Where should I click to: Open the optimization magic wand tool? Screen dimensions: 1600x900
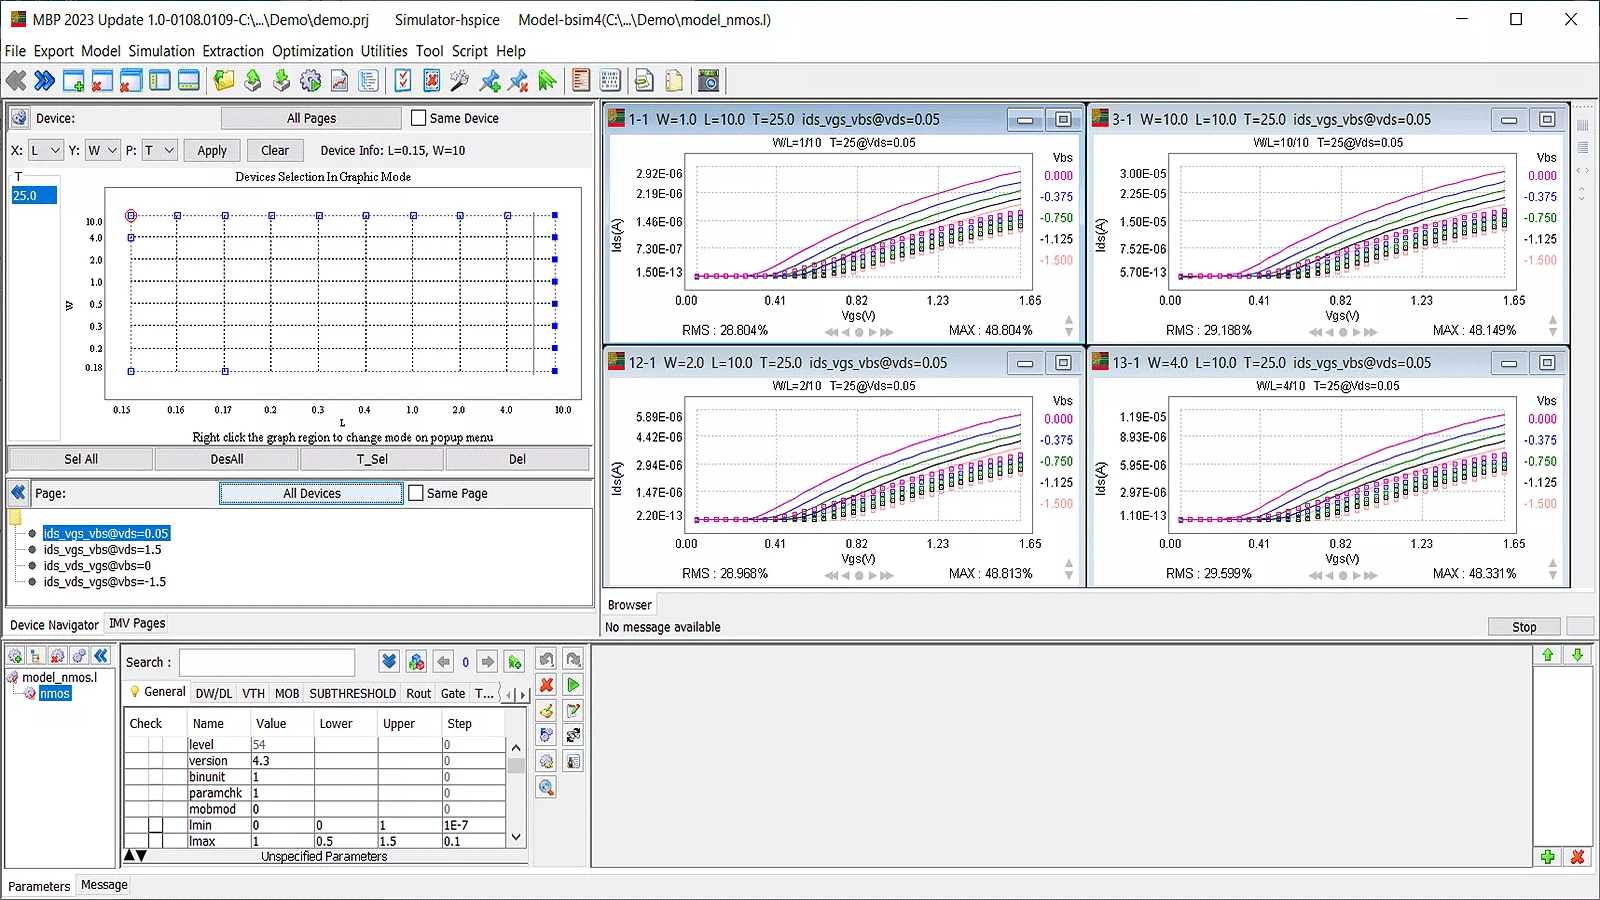pyautogui.click(x=460, y=80)
